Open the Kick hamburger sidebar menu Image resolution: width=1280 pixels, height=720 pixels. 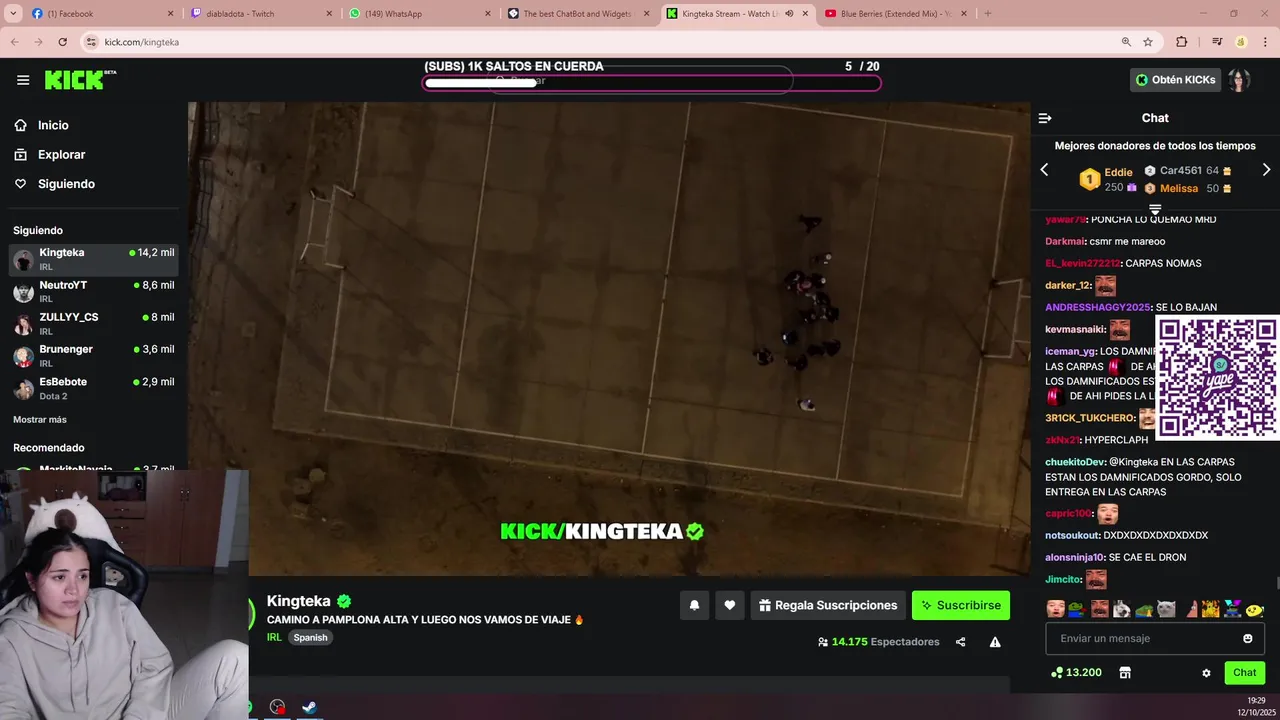(23, 80)
